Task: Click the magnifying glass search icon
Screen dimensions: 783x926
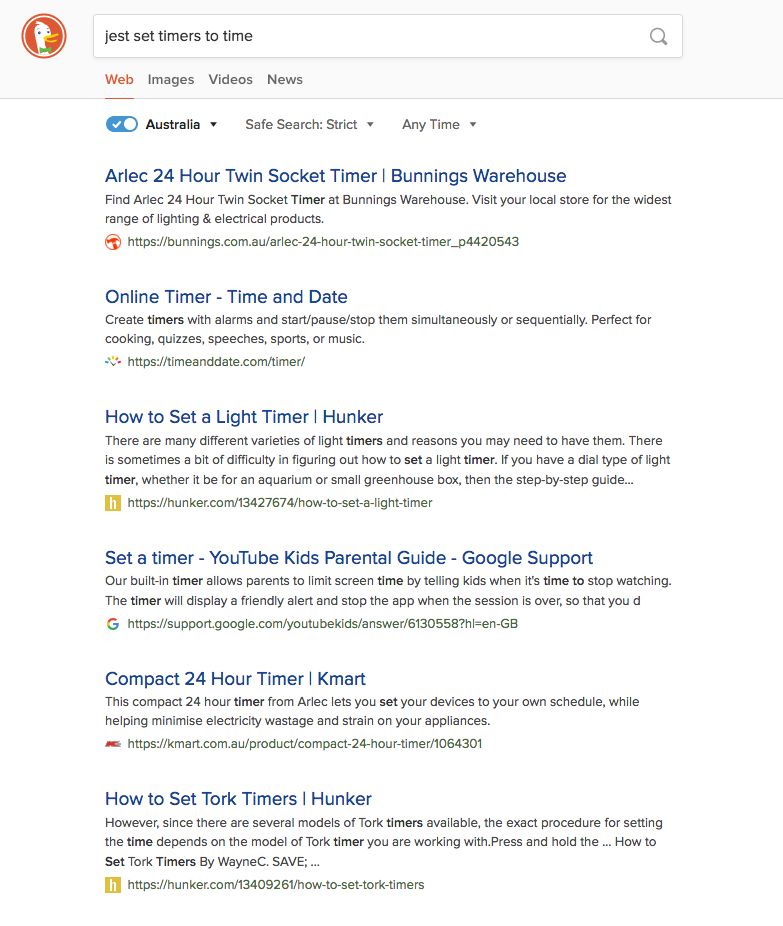Action: (x=658, y=37)
